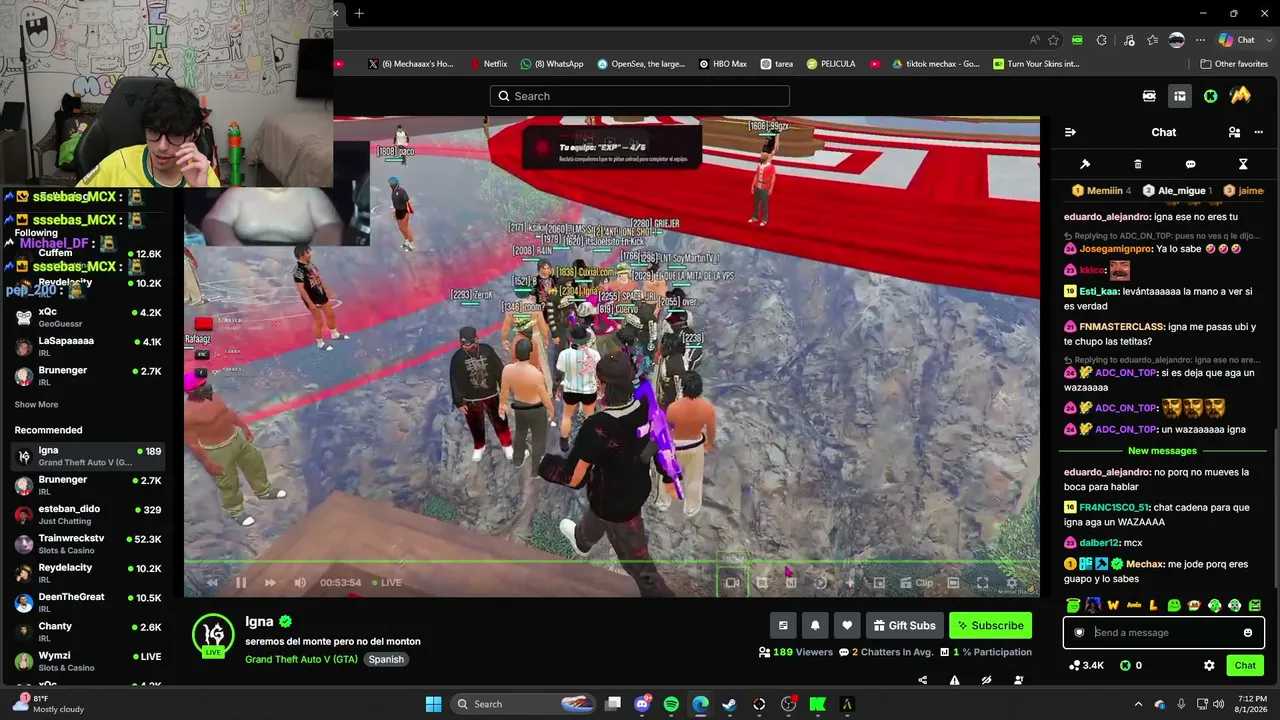
Task: Open the gavel moderation tool in chat
Action: point(1085,164)
